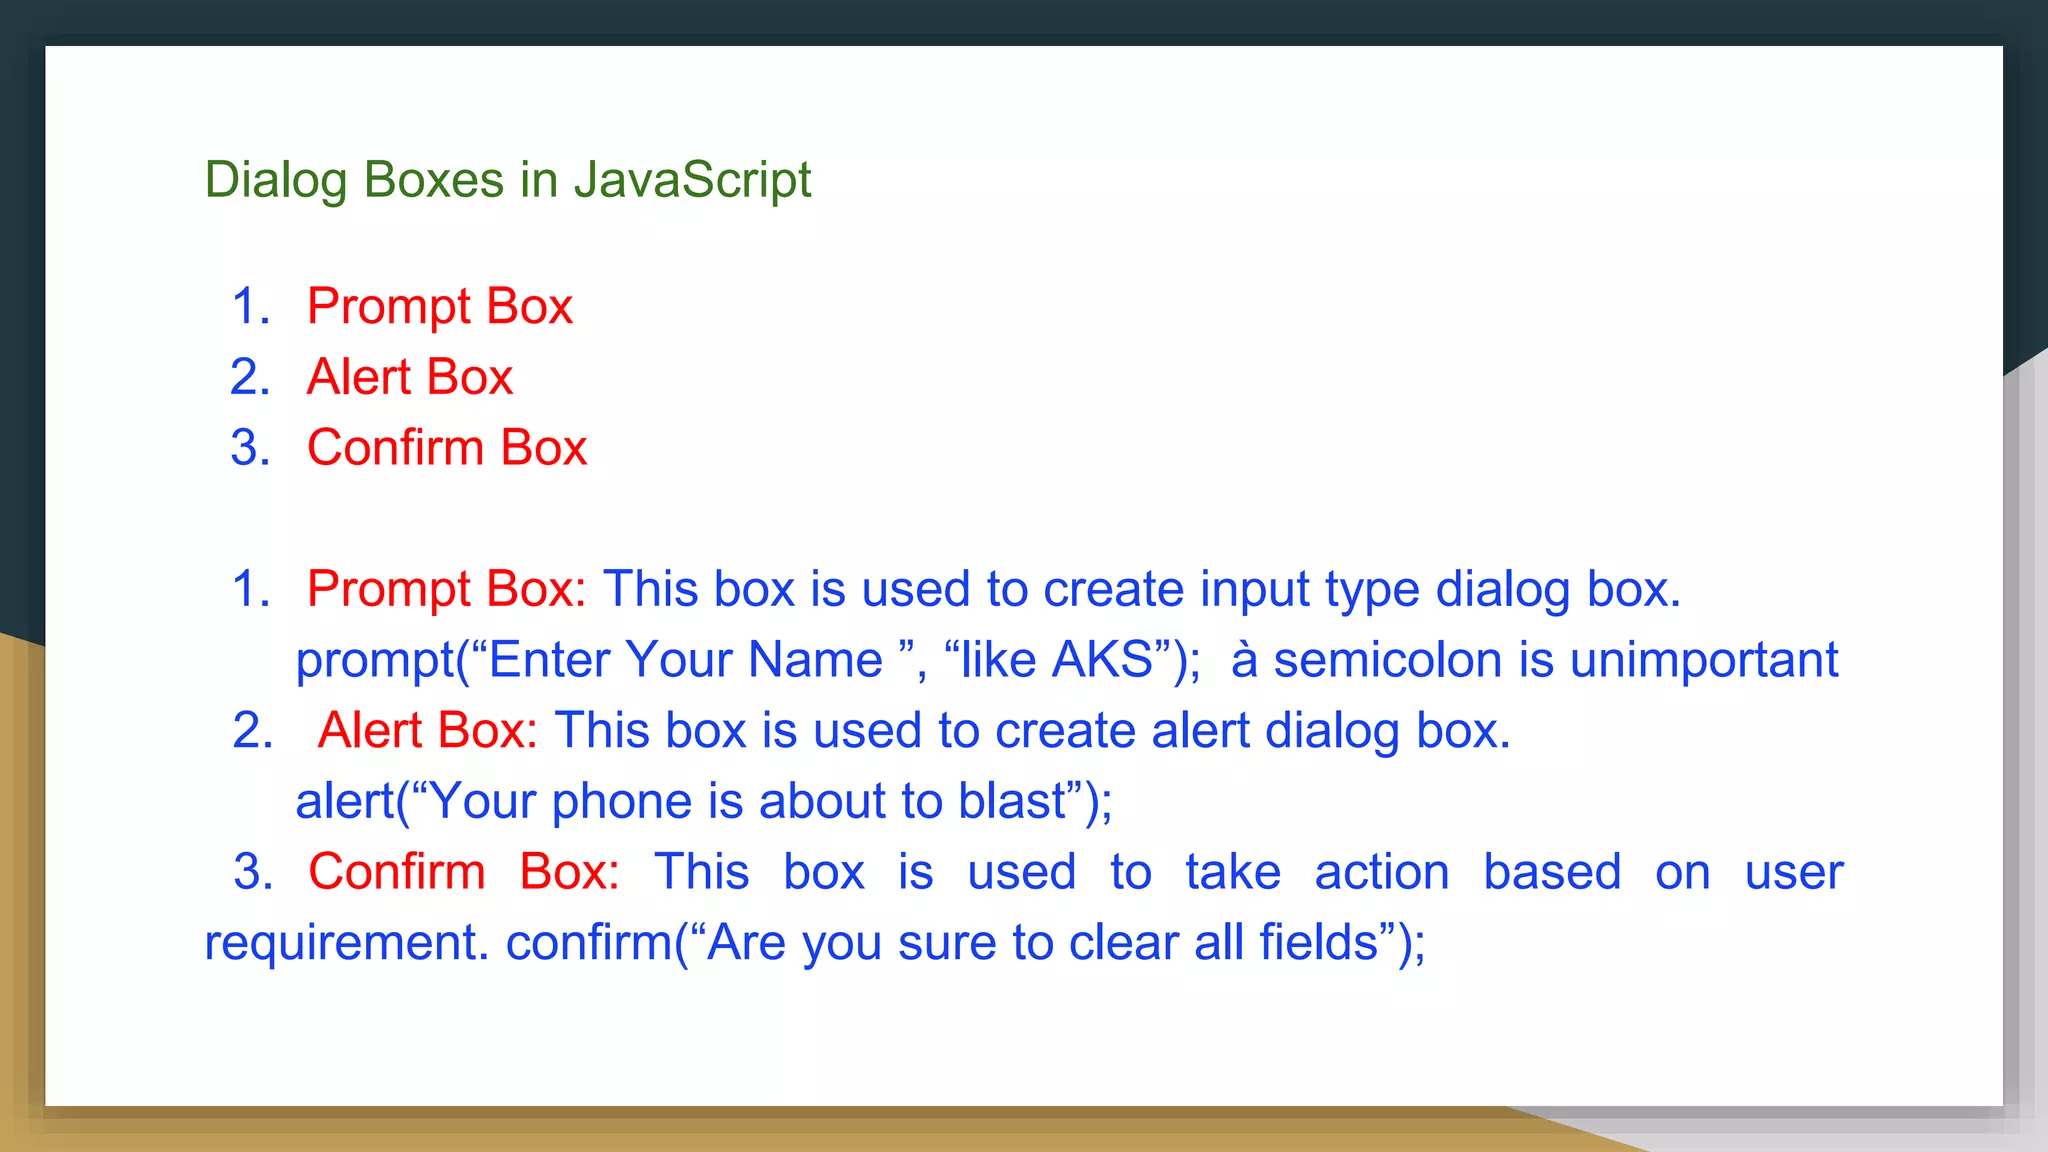Viewport: 2048px width, 1152px height.
Task: Select 'Confirm Box' in the top list
Action: pos(447,447)
